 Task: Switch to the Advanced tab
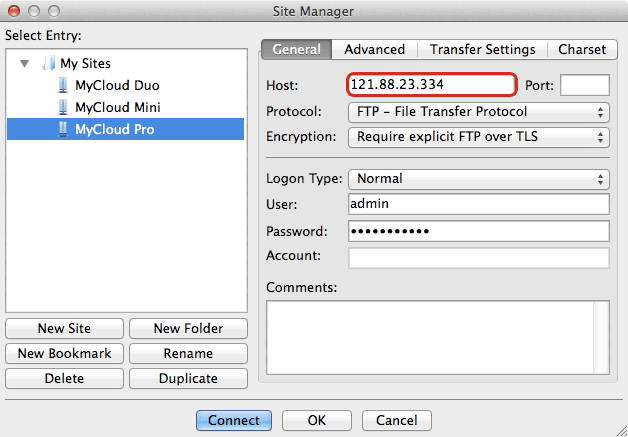click(375, 49)
